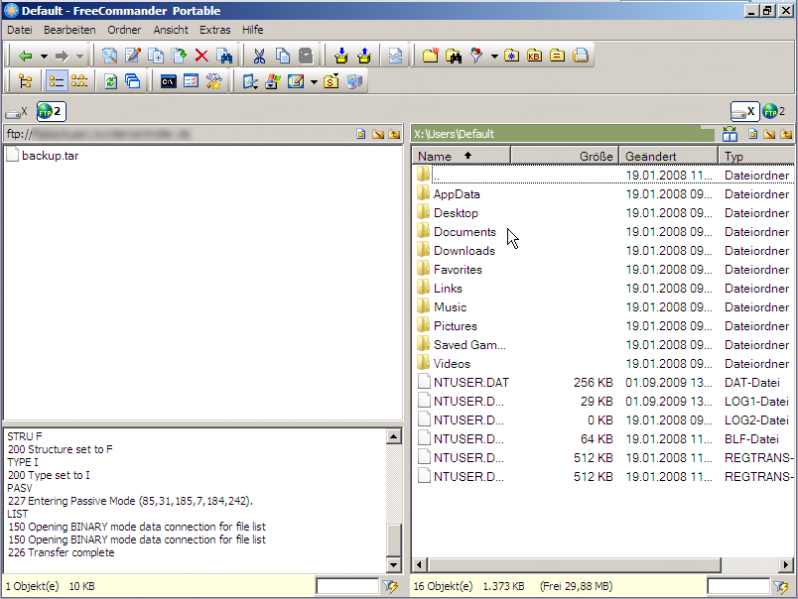Open the DOS command prompt icon
This screenshot has height=599, width=798.
168,81
